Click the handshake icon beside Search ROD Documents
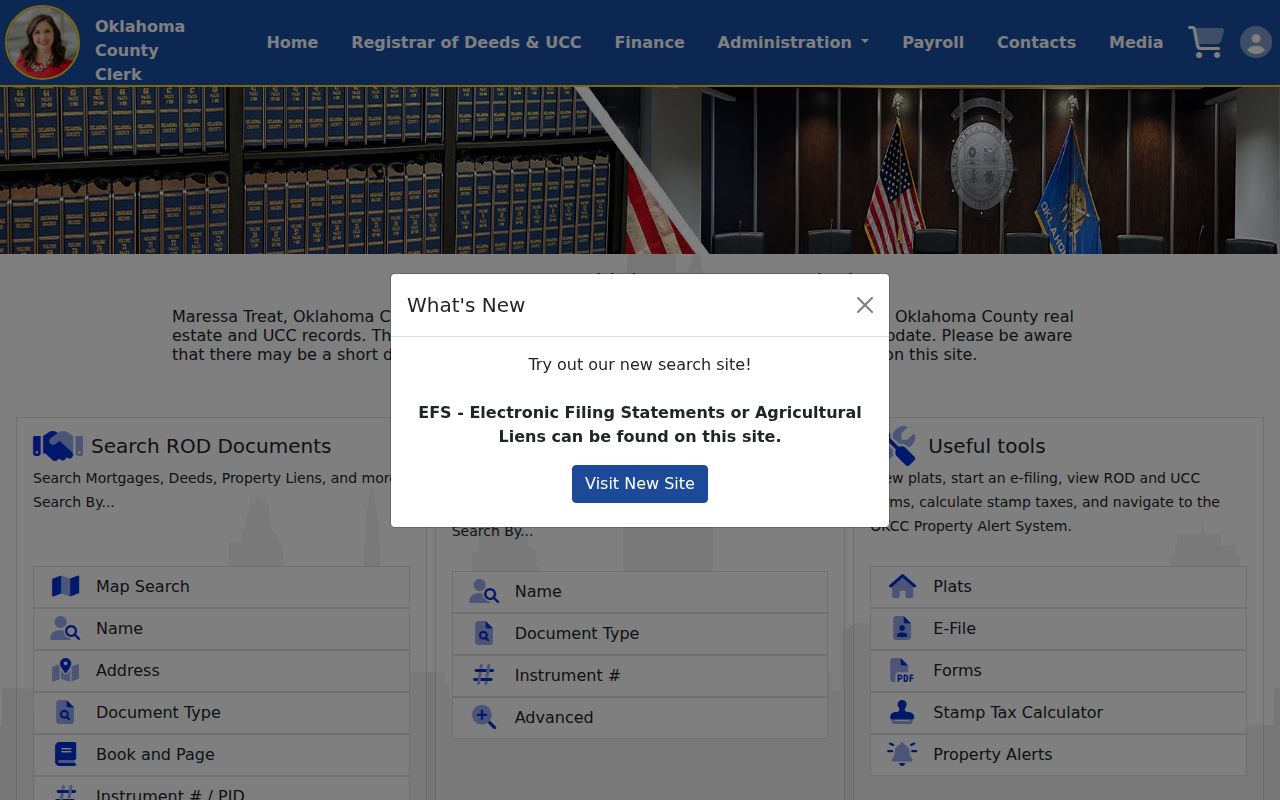The height and width of the screenshot is (800, 1280). 58,446
